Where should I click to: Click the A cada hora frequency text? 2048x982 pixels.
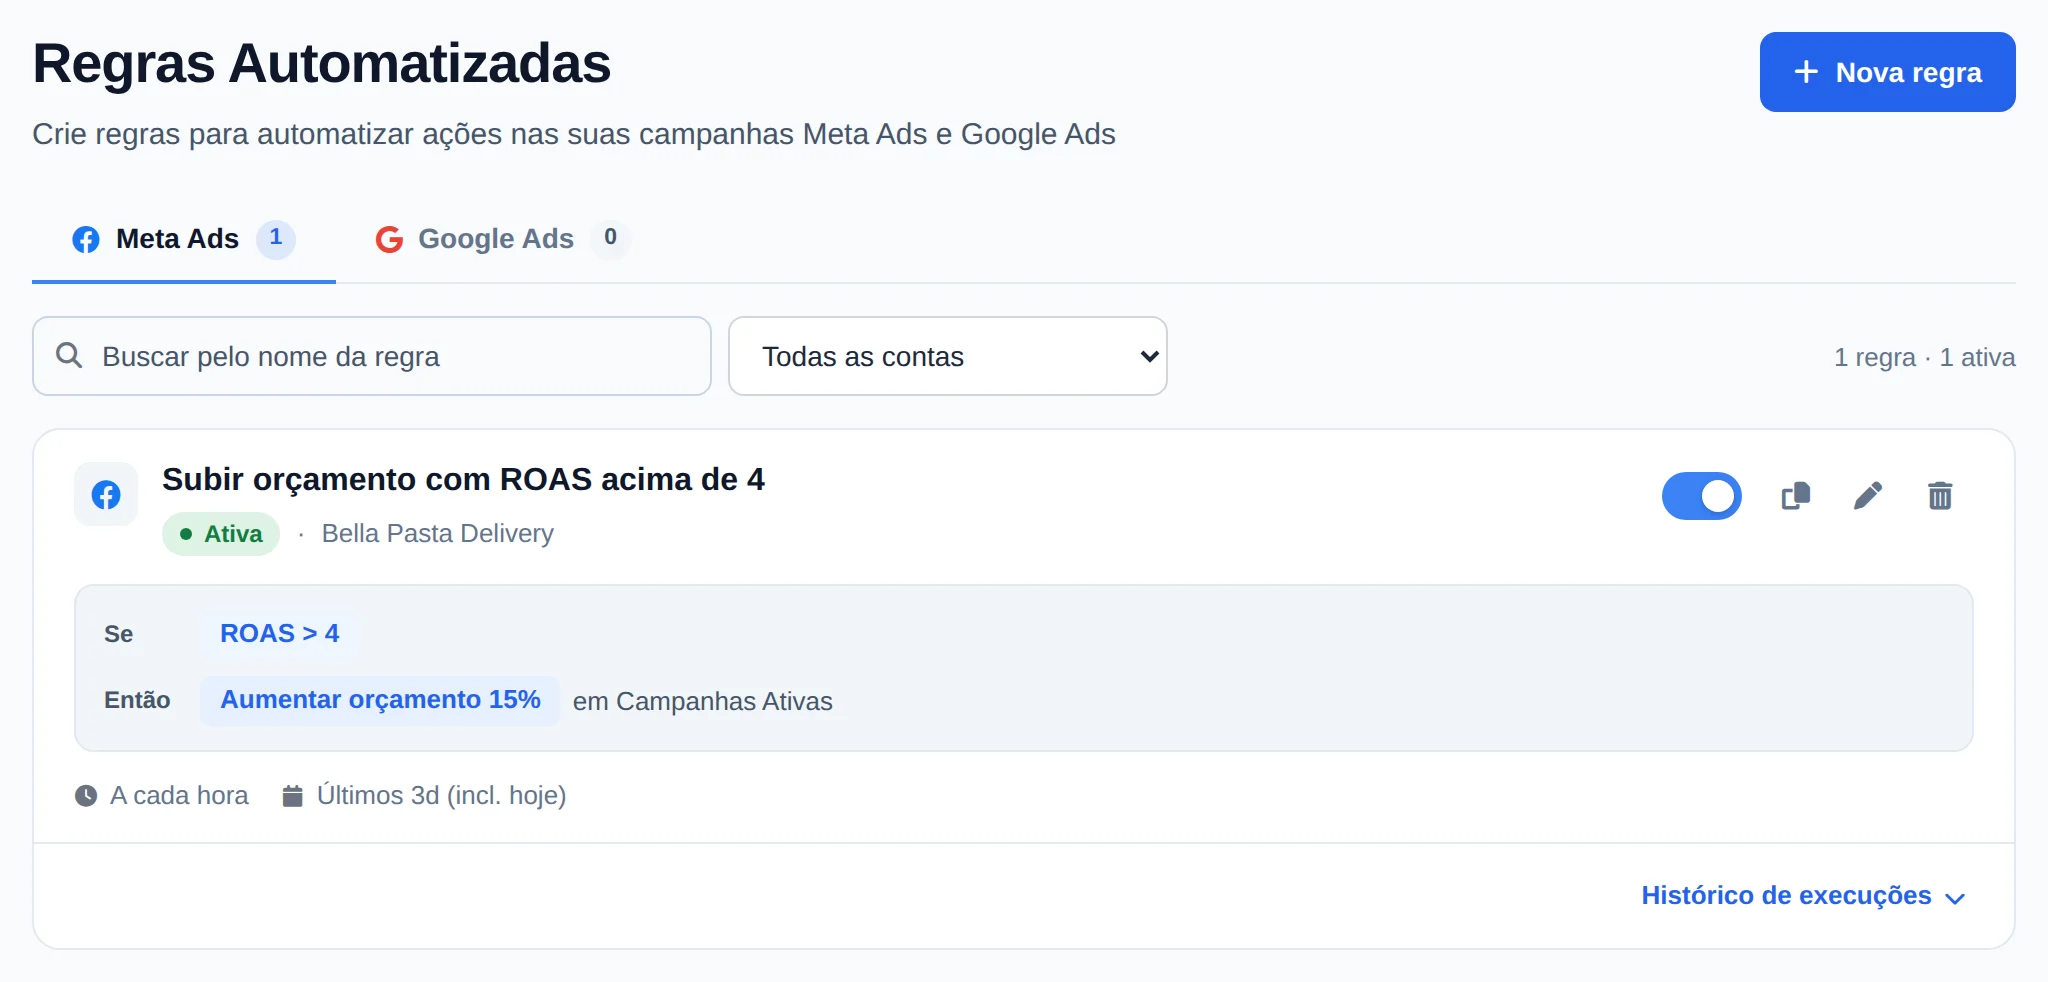click(x=179, y=796)
